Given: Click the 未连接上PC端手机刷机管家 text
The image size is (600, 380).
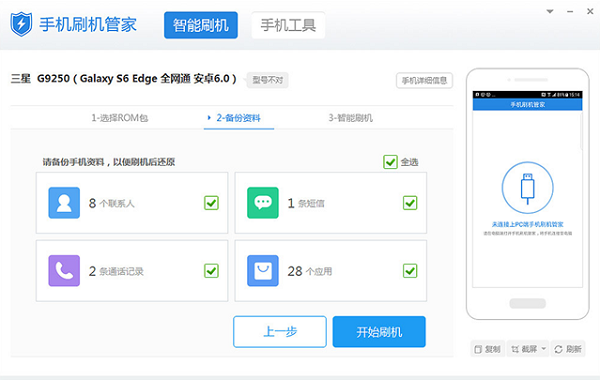Looking at the screenshot, I should point(527,224).
